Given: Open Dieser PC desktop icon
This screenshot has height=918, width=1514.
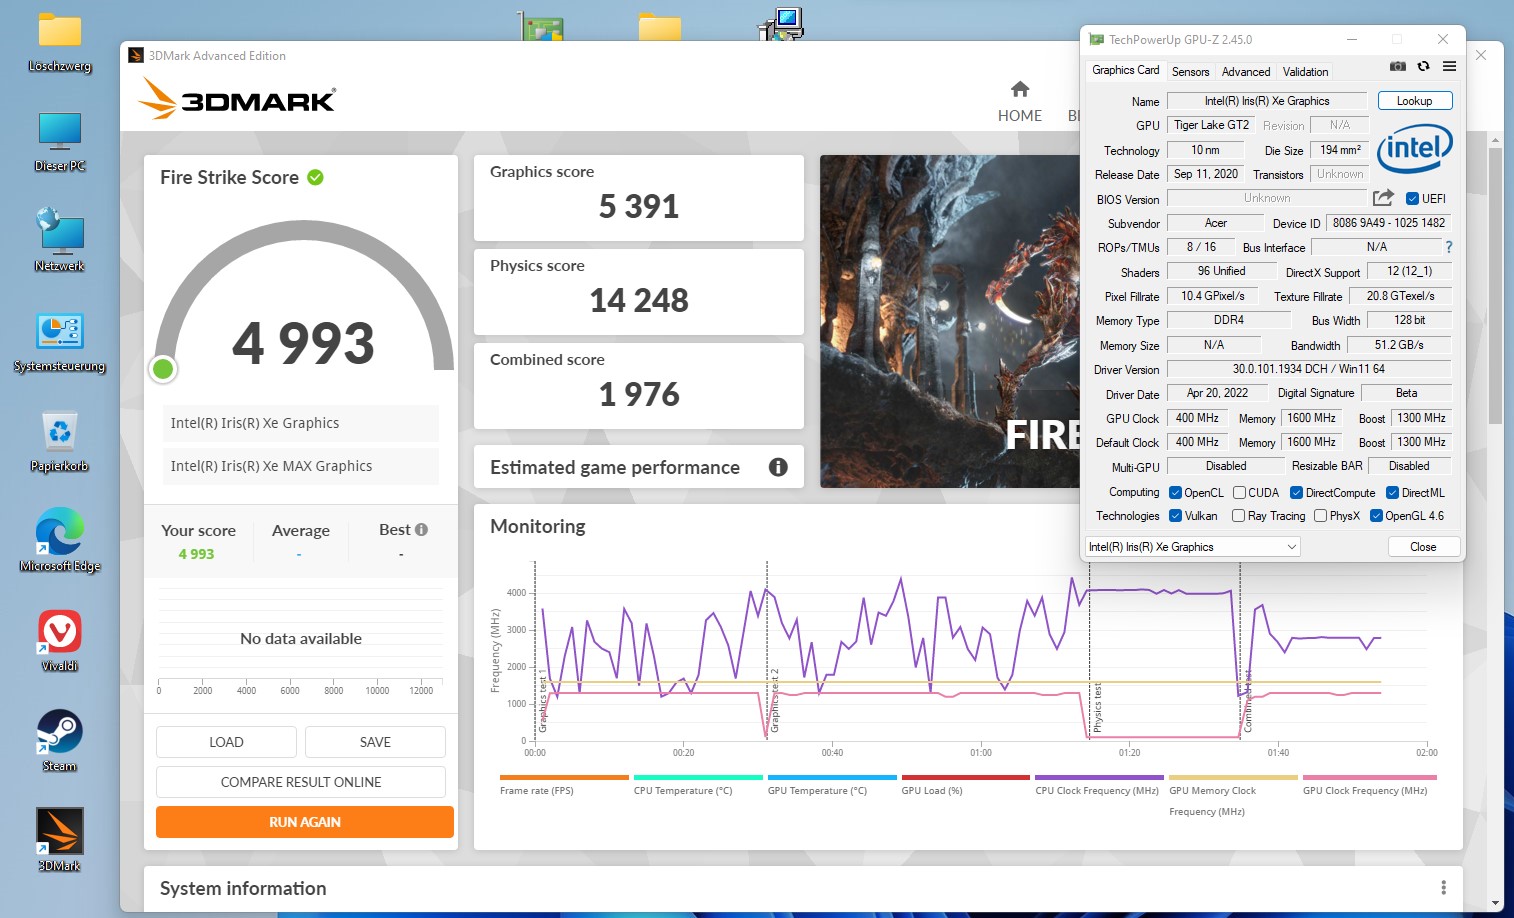Looking at the screenshot, I should [60, 141].
